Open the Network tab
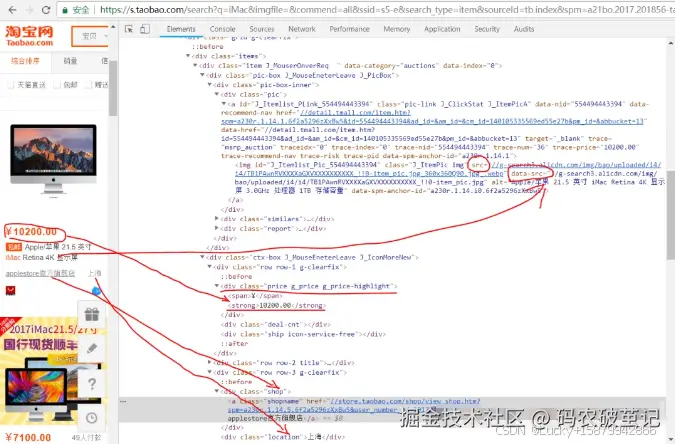 [x=302, y=29]
